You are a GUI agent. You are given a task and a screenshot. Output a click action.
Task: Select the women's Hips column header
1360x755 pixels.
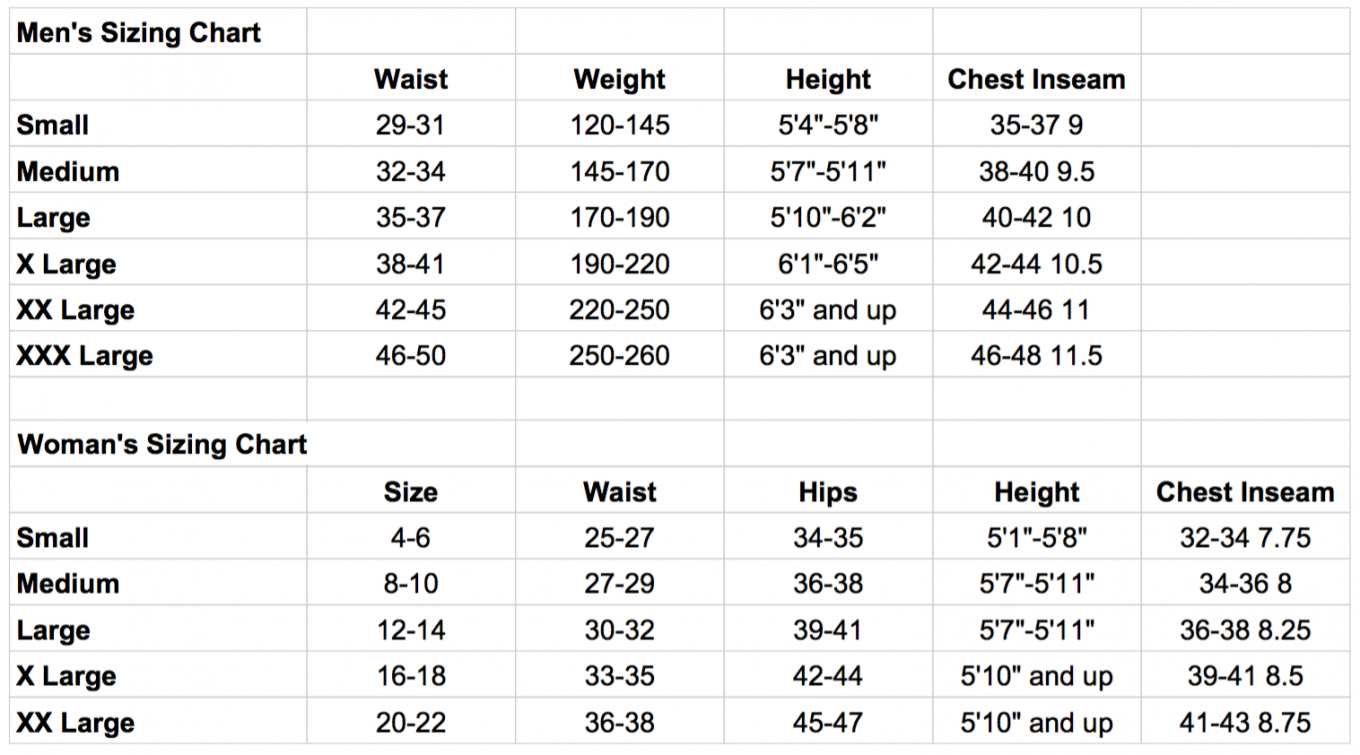(x=828, y=492)
